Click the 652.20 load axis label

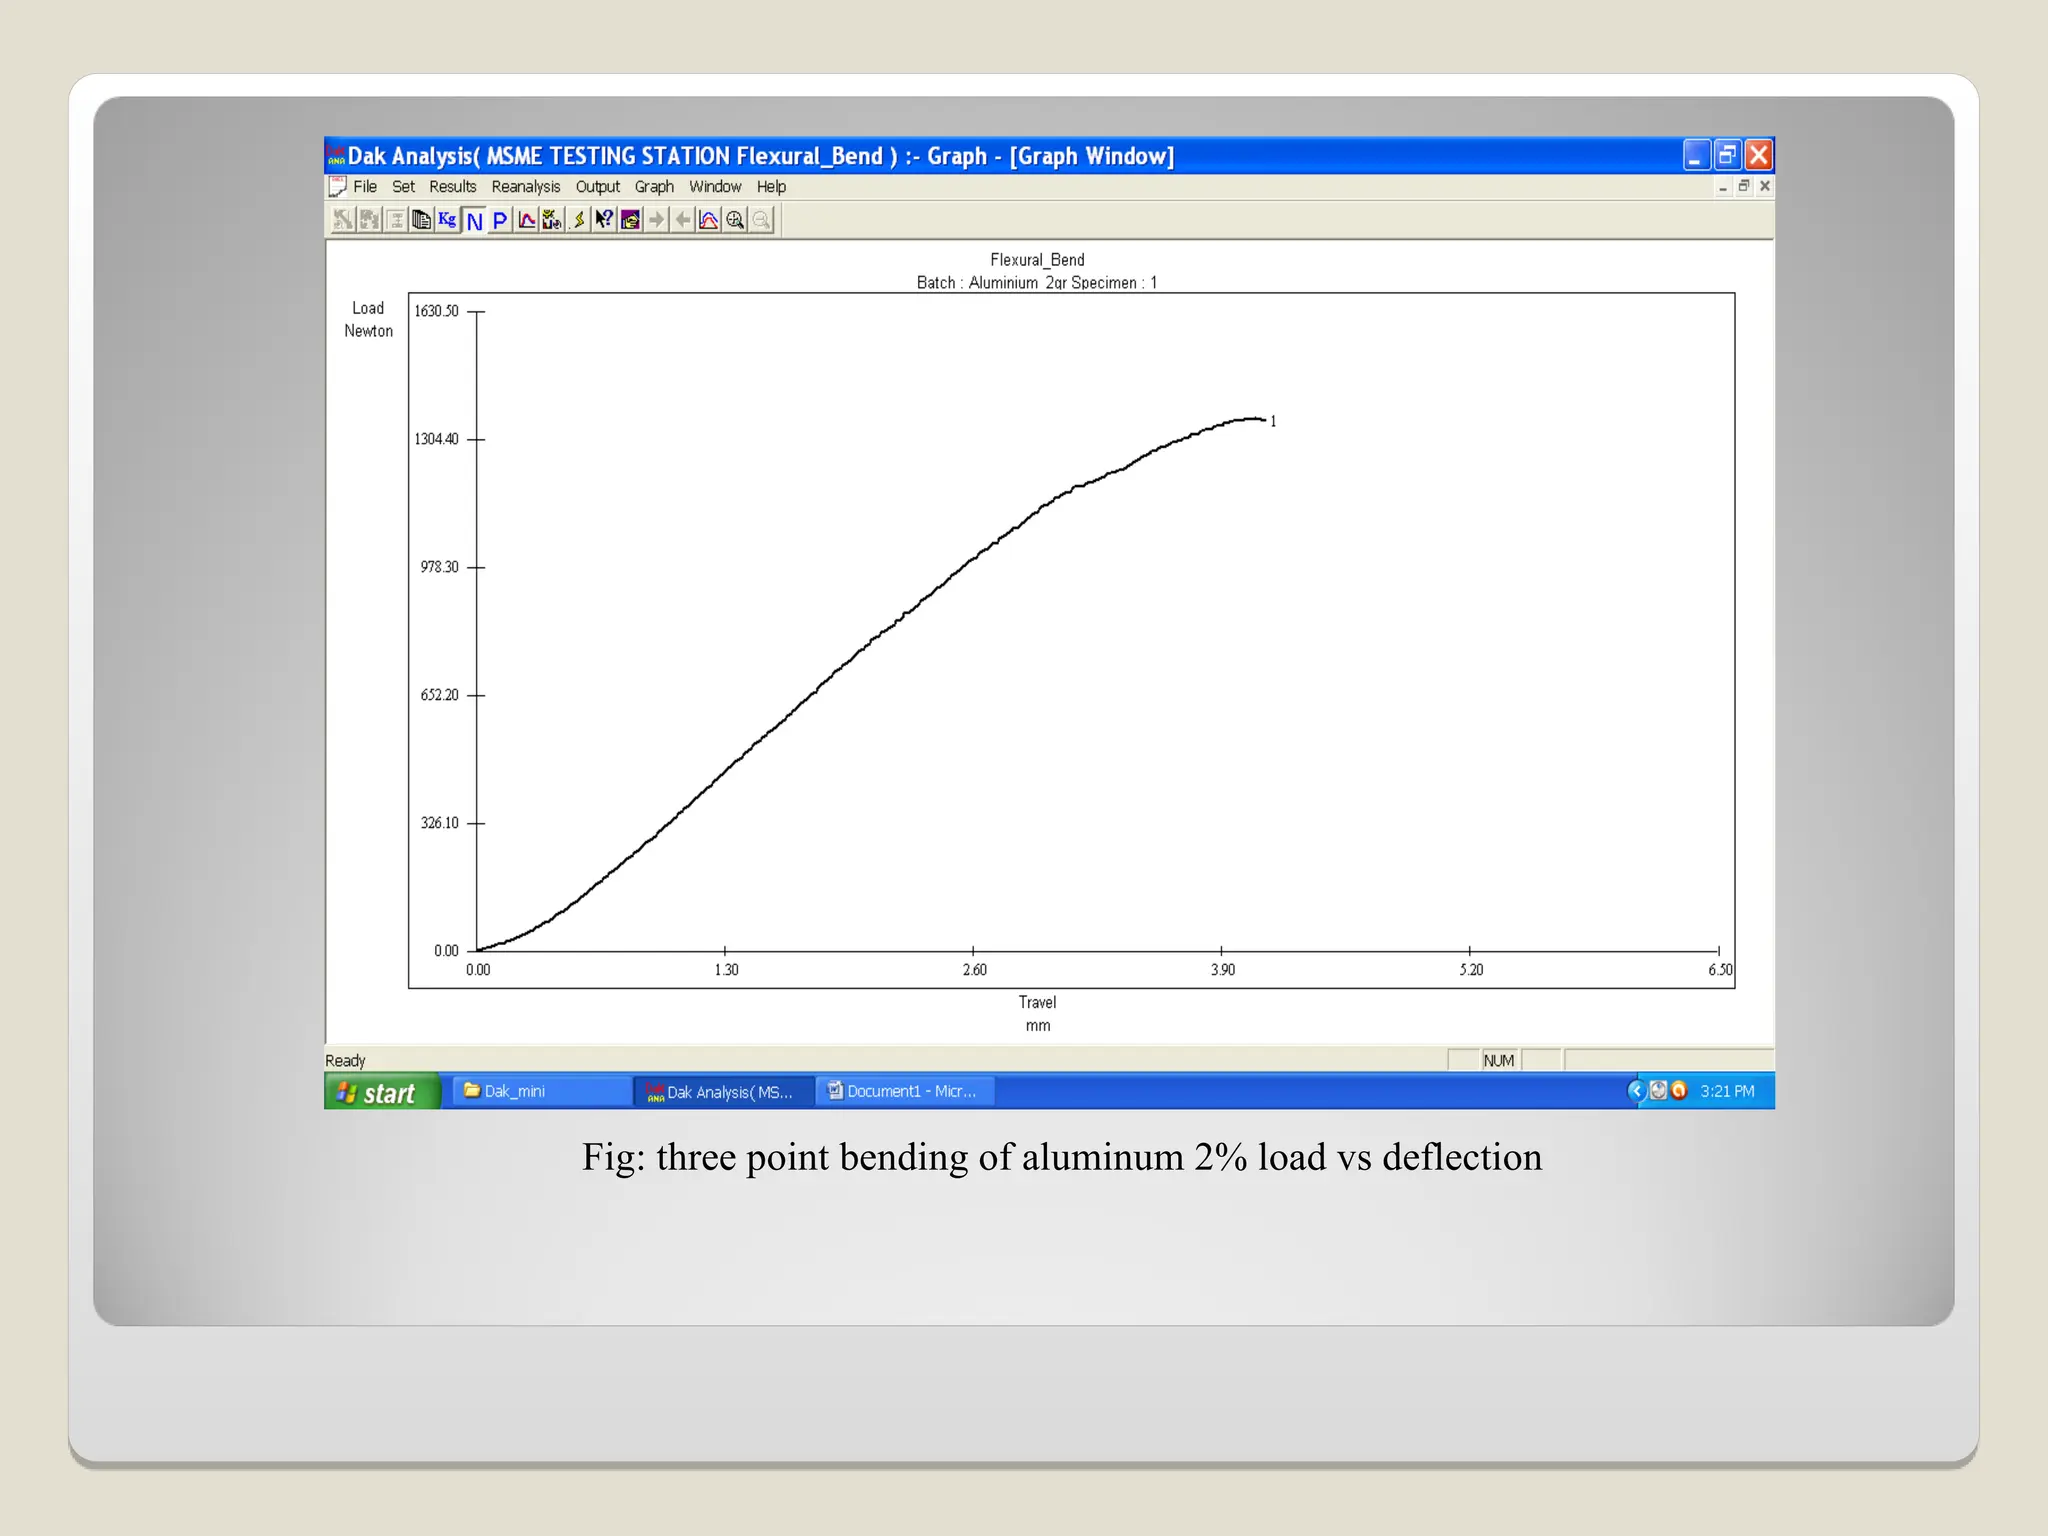(x=439, y=695)
